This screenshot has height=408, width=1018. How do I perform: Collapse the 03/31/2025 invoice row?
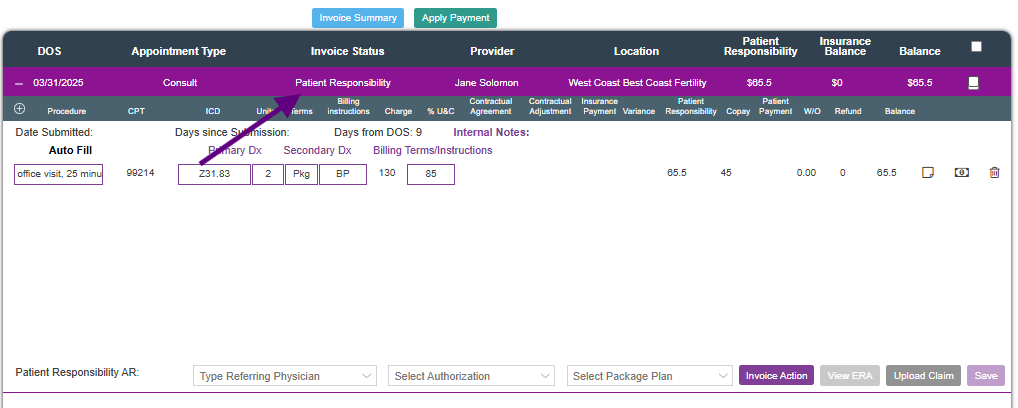click(x=19, y=83)
